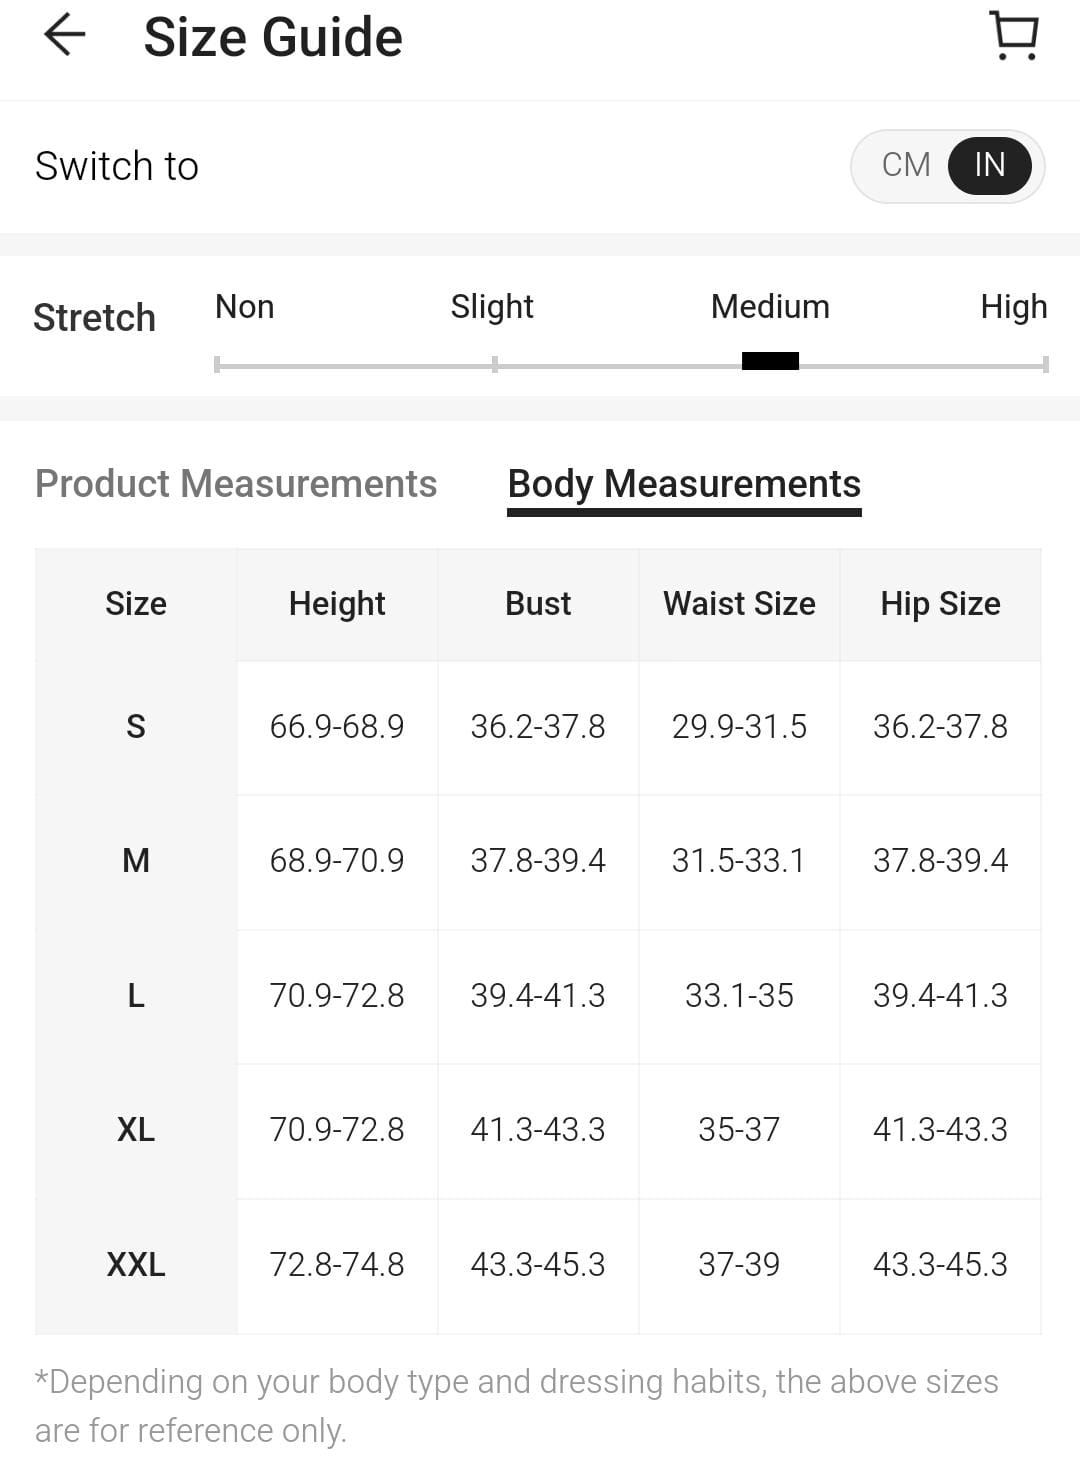The image size is (1080, 1464).
Task: Select the XL size row label
Action: 136,1130
